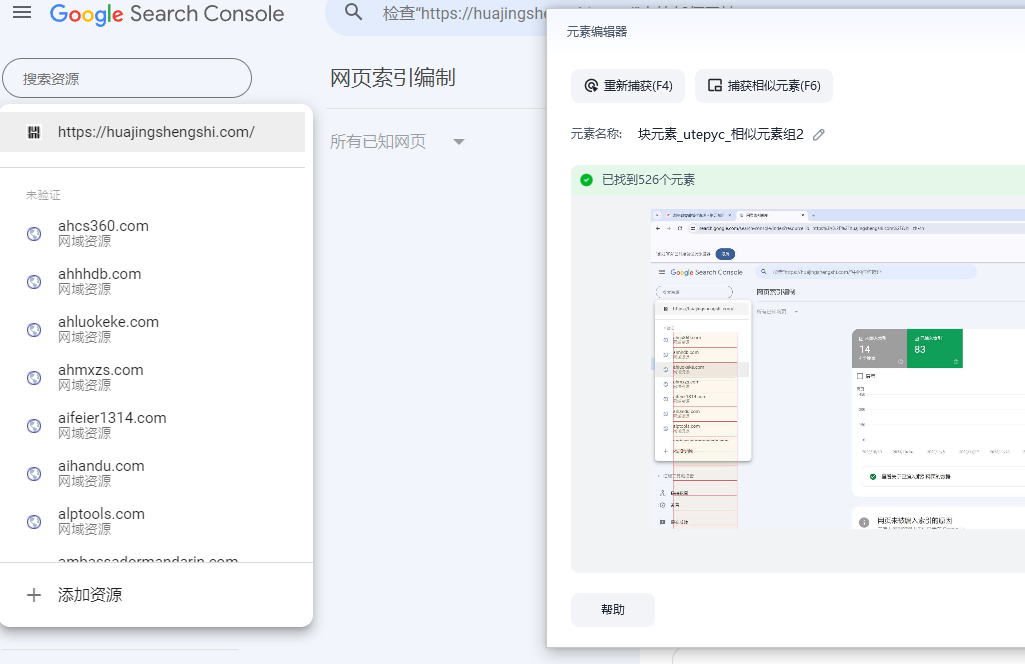Screen dimensions: 1025x664
Task: Select aifeier1314.com domain property
Action: tap(152, 425)
